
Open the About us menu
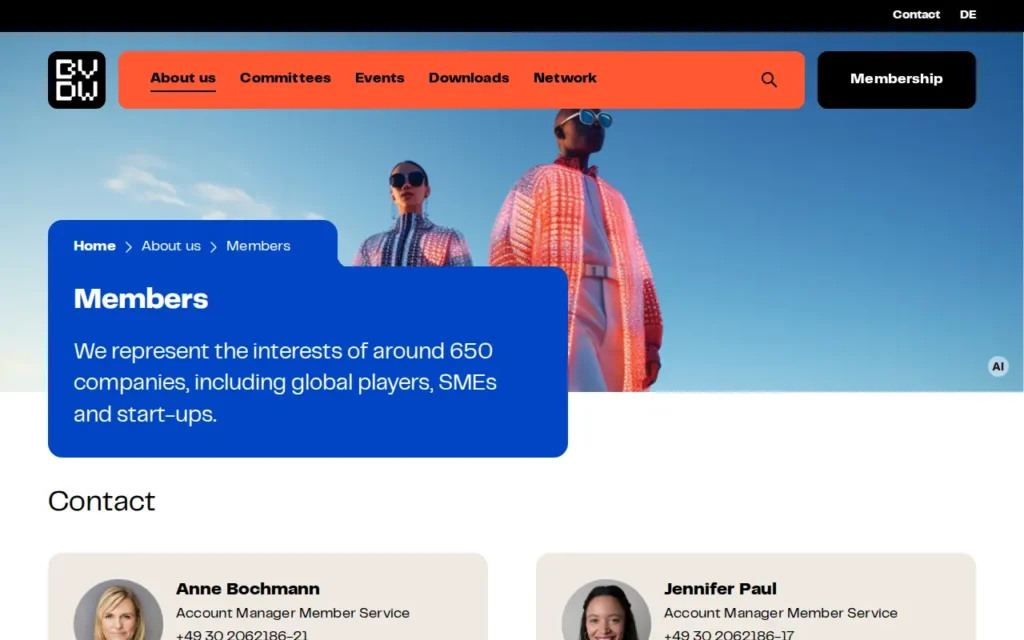click(183, 78)
